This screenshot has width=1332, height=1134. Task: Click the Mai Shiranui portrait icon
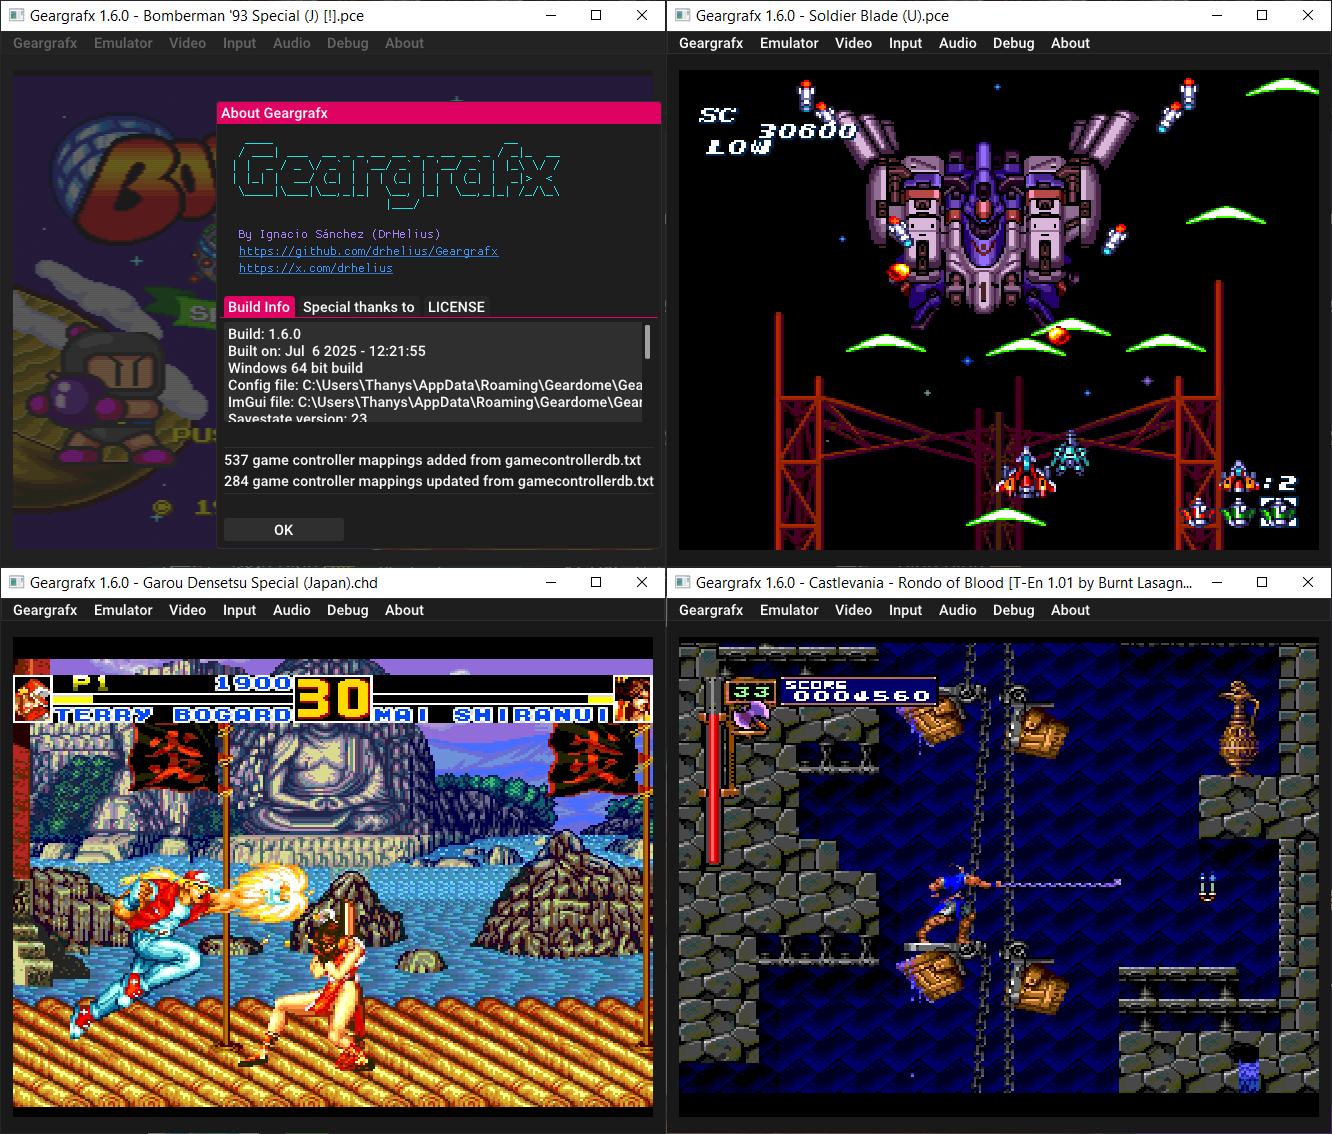pyautogui.click(x=632, y=699)
